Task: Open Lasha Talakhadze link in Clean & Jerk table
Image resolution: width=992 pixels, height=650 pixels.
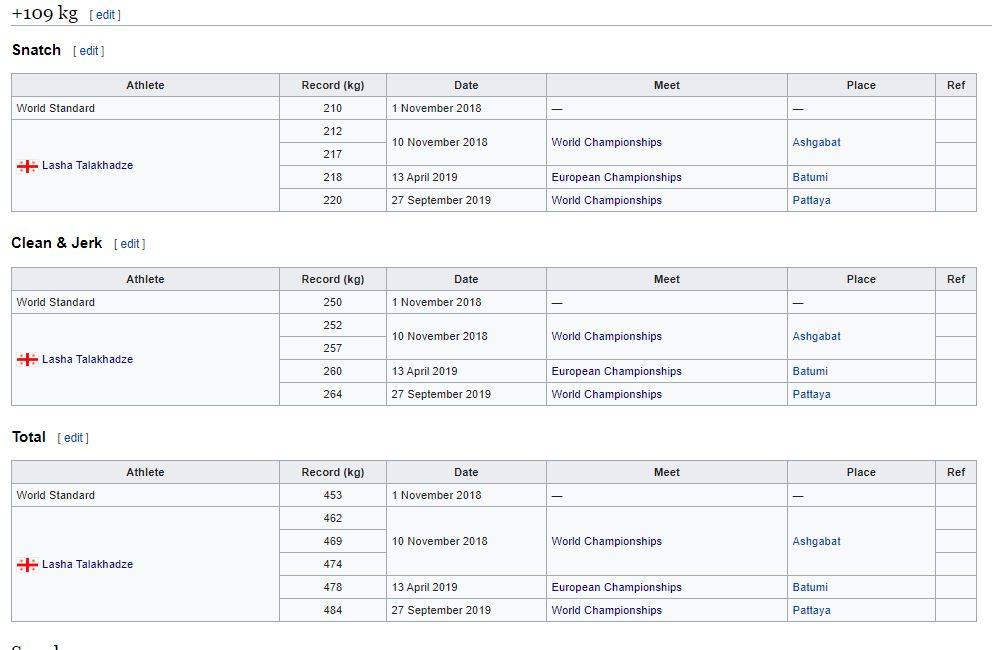Action: click(87, 359)
